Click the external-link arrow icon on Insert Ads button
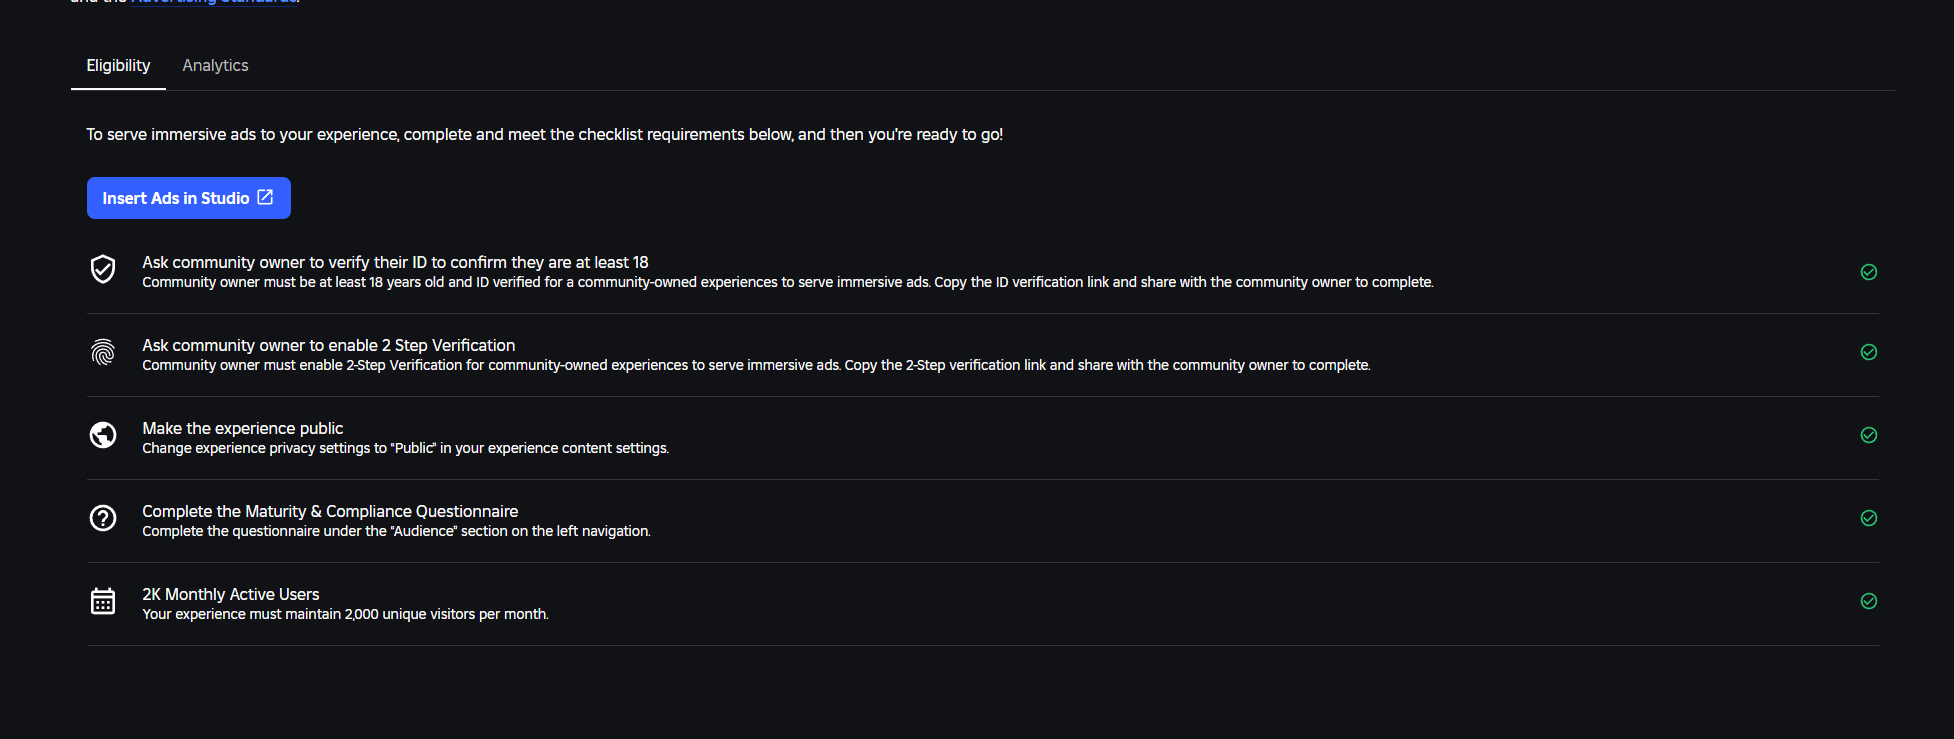 click(265, 197)
